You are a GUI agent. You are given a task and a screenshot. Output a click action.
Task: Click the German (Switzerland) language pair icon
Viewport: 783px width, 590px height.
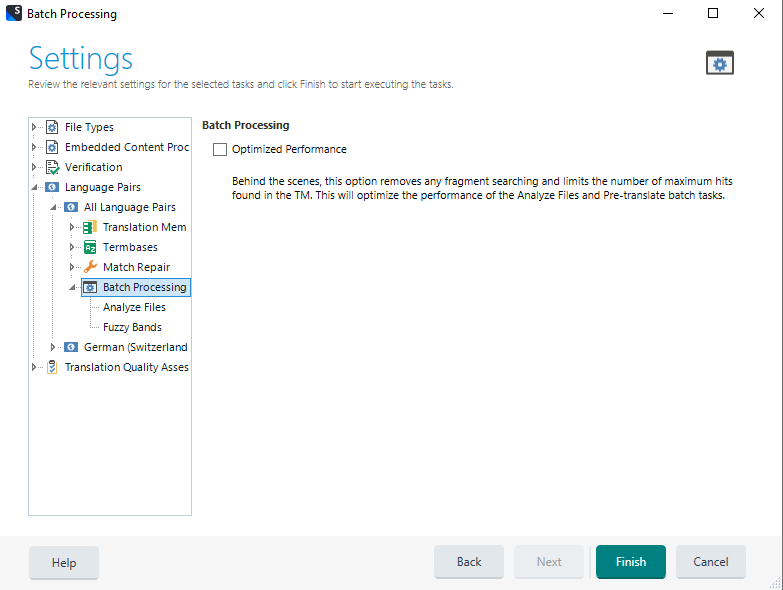point(71,347)
